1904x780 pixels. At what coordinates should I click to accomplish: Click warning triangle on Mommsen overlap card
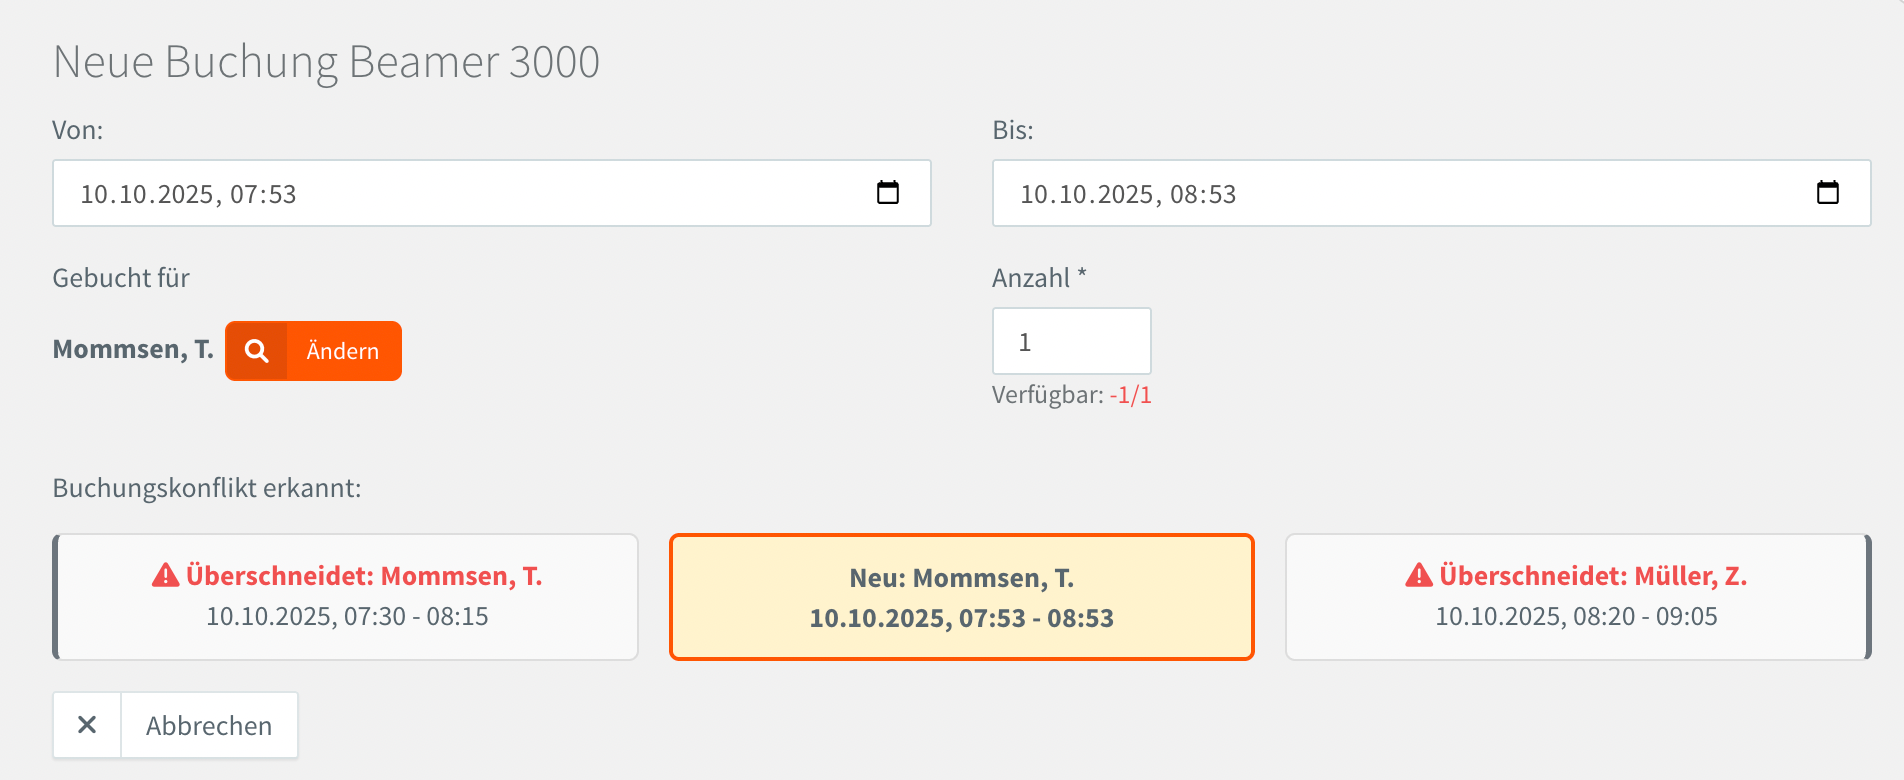[165, 576]
